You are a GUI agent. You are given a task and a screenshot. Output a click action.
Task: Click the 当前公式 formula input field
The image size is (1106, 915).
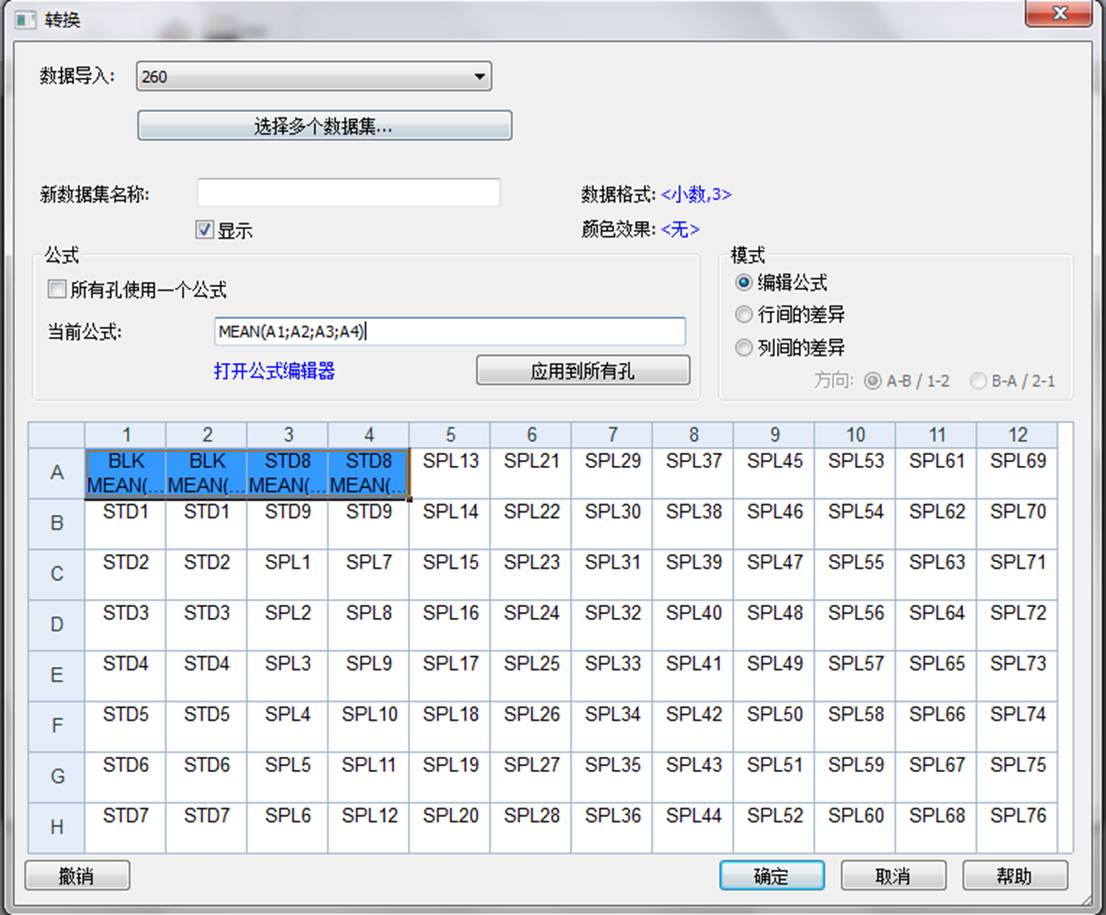tap(450, 332)
